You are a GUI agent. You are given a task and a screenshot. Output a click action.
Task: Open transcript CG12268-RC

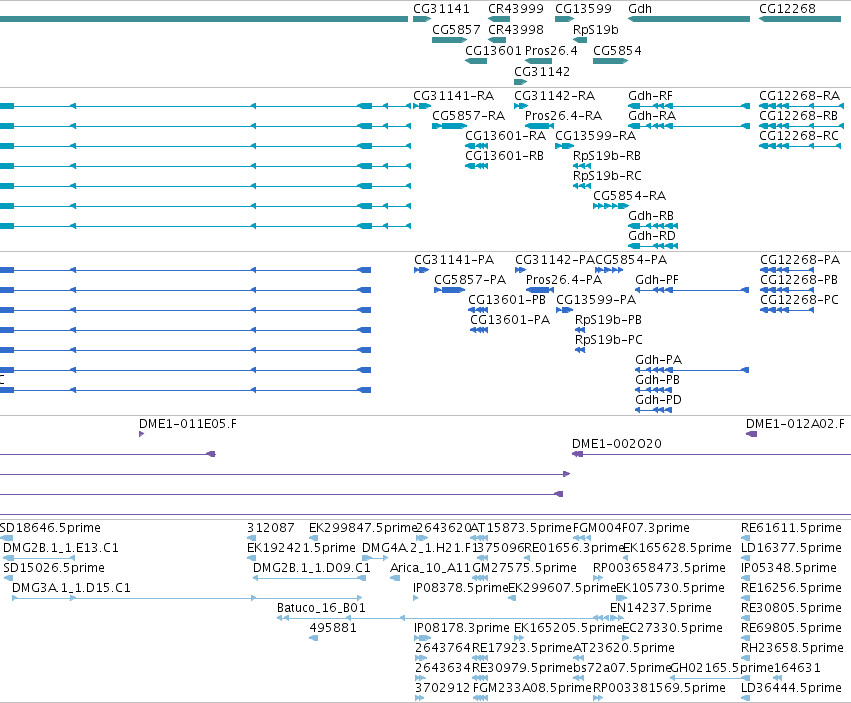[798, 136]
